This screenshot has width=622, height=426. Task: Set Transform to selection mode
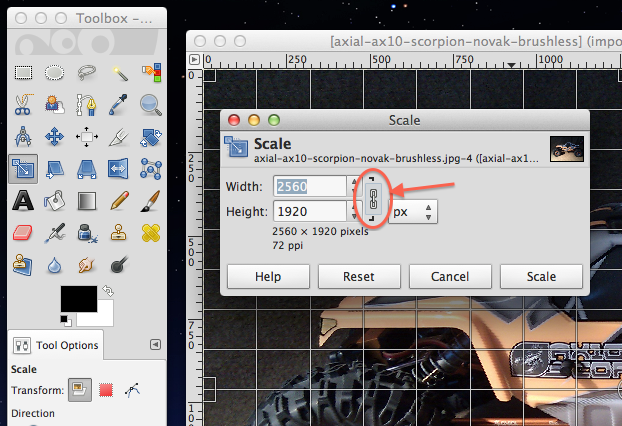pyautogui.click(x=105, y=391)
